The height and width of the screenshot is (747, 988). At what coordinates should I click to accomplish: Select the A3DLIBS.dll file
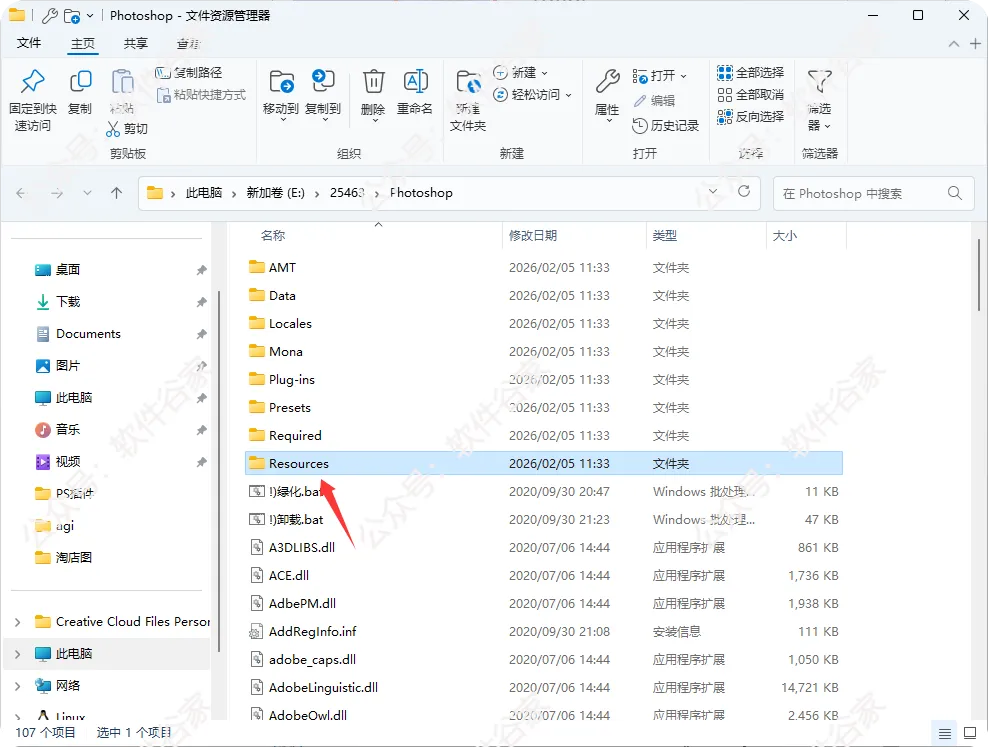[544, 547]
